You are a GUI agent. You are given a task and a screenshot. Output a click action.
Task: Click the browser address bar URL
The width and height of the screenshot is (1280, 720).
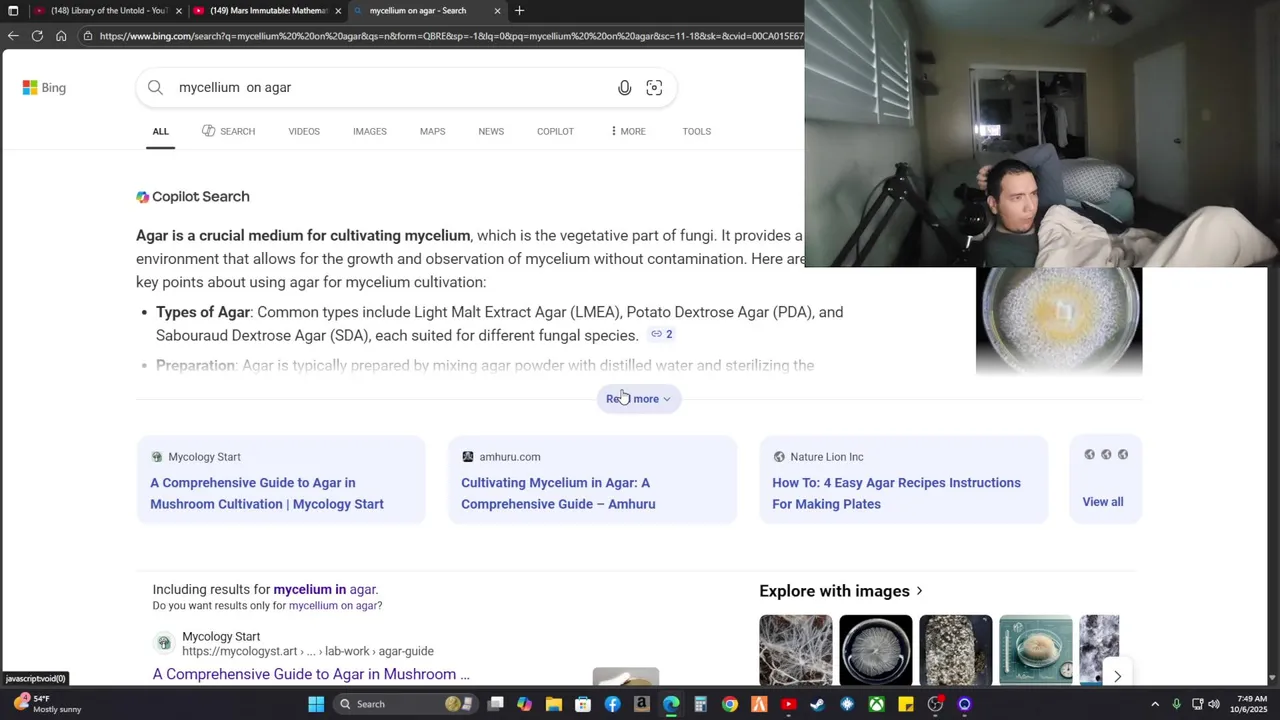(x=450, y=36)
